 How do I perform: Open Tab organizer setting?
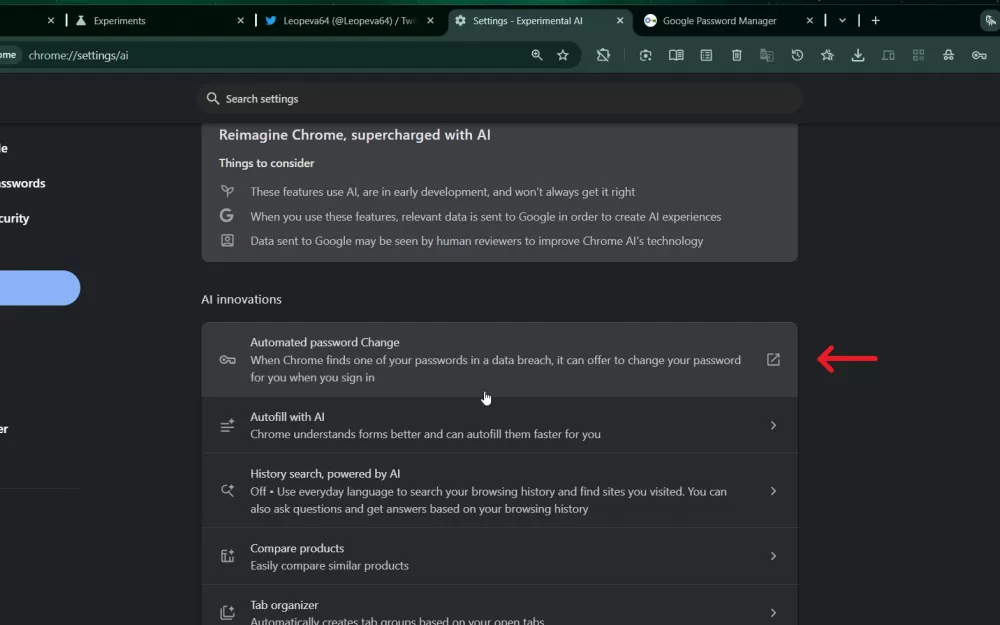point(499,605)
